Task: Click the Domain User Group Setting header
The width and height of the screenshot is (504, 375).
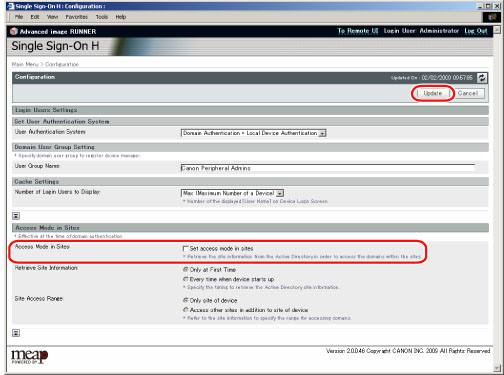Action: click(251, 147)
